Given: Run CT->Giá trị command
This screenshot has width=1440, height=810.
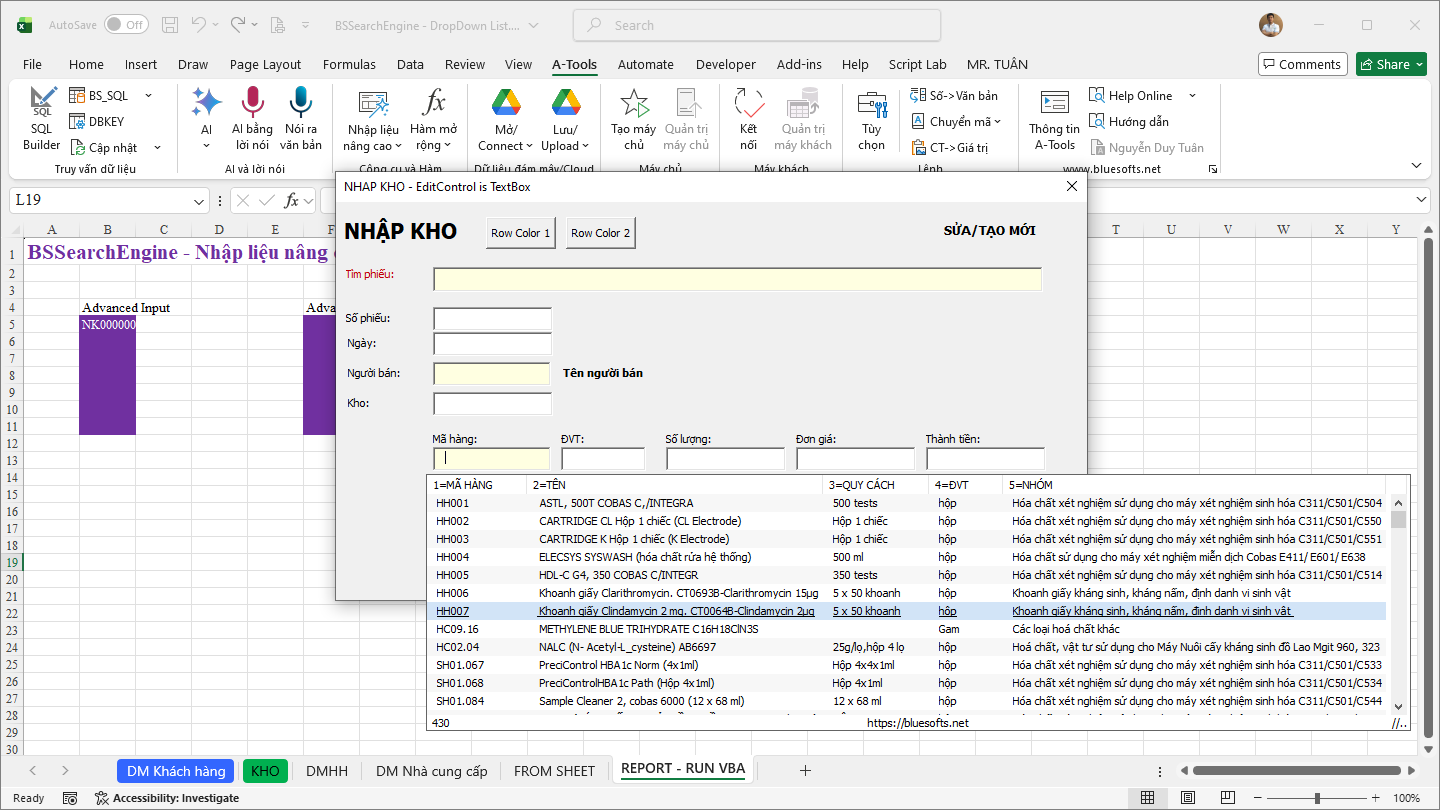Looking at the screenshot, I should coord(949,148).
